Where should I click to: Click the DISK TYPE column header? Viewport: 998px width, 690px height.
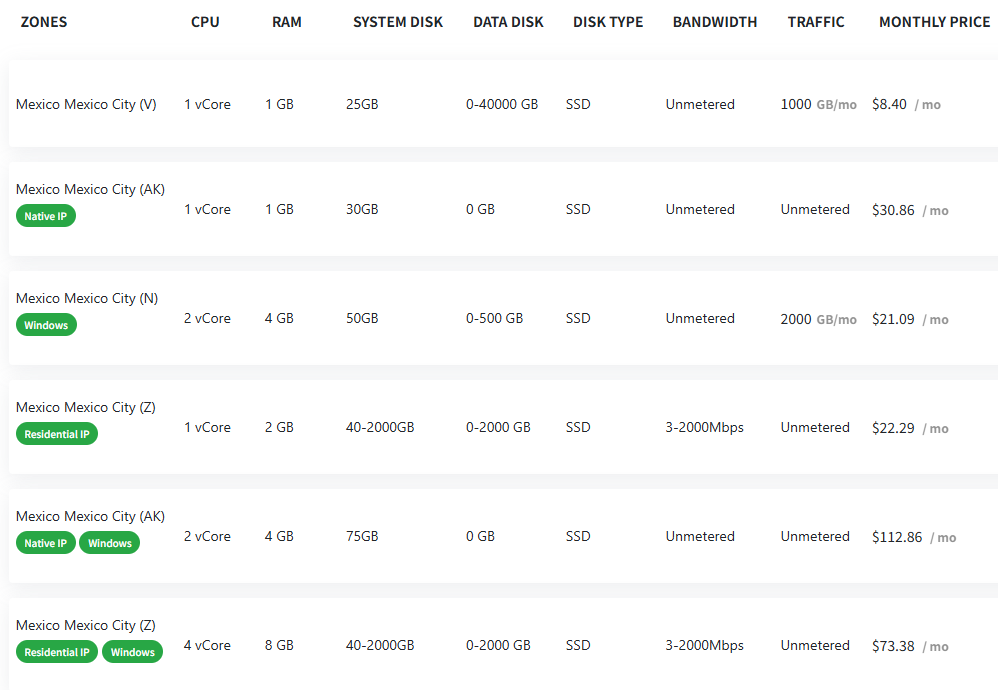(608, 22)
